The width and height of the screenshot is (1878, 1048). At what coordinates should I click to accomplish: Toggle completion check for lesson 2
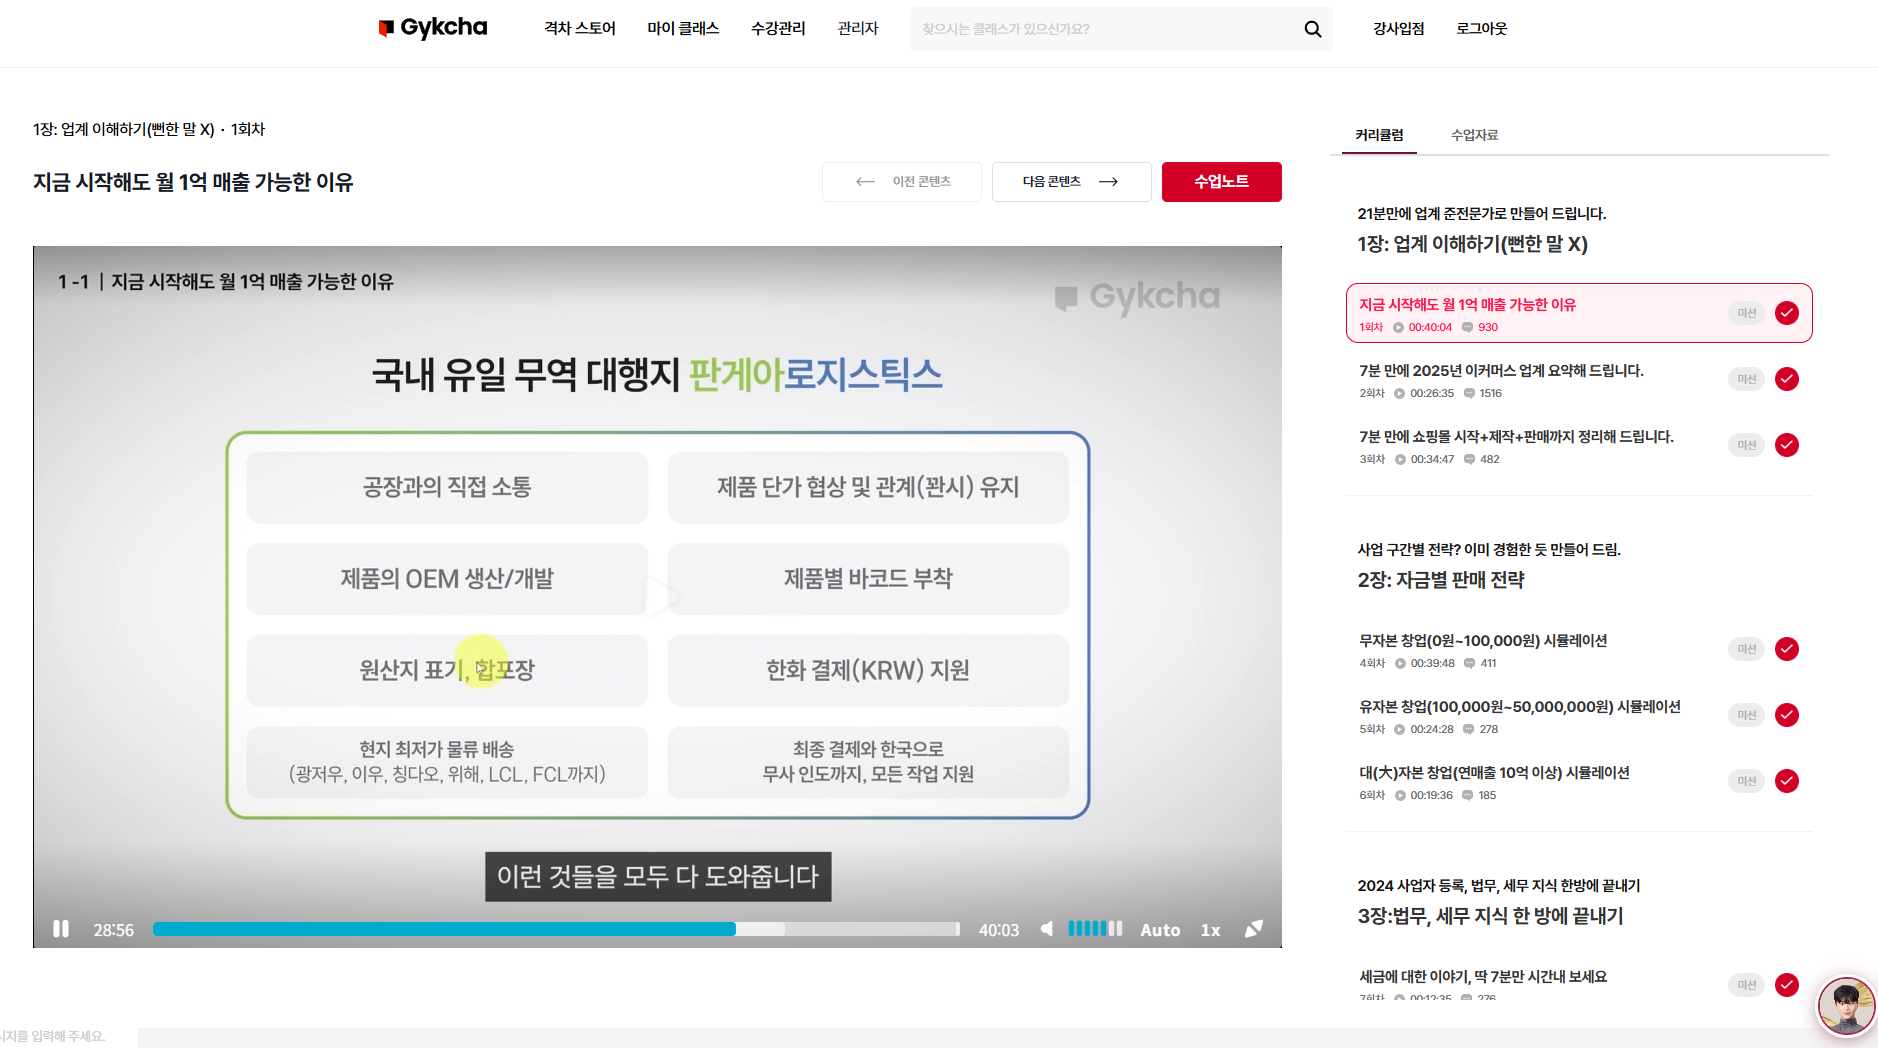[1786, 379]
